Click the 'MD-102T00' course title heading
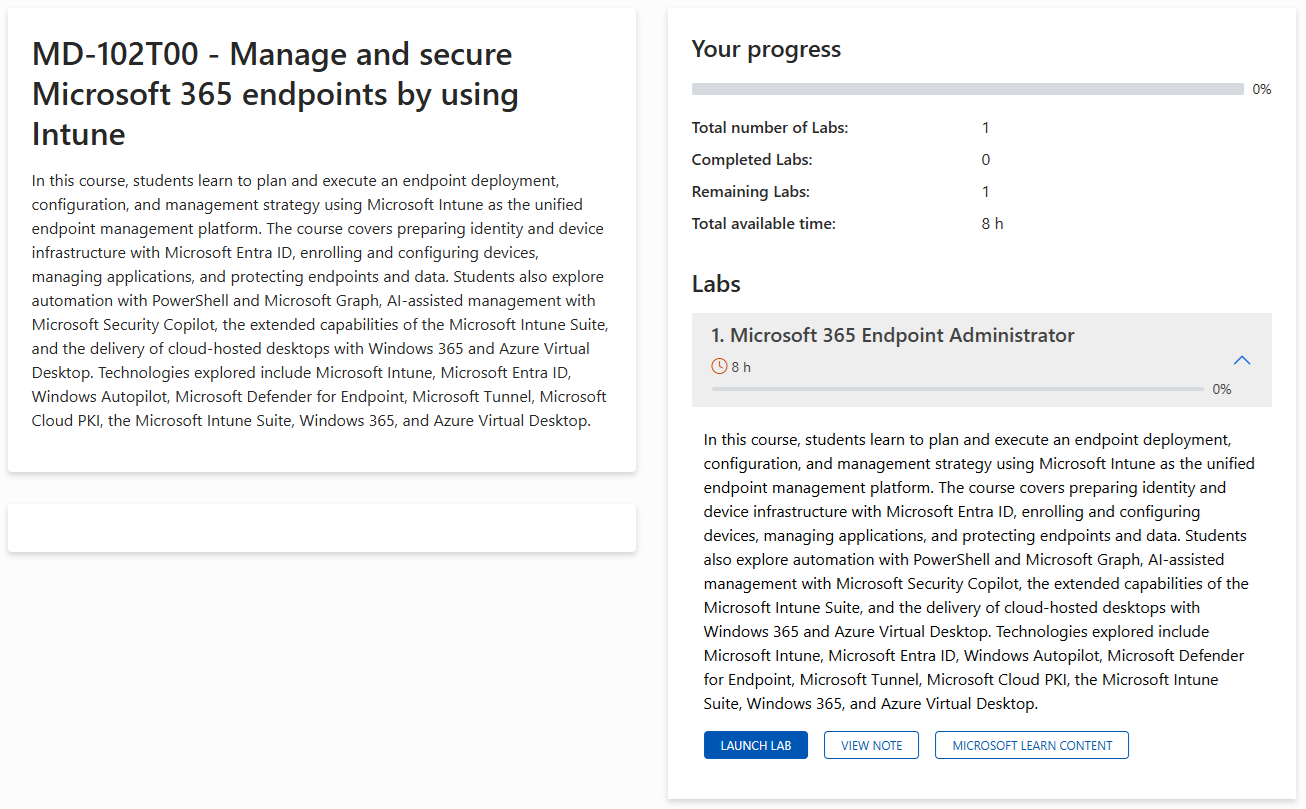 [x=276, y=94]
